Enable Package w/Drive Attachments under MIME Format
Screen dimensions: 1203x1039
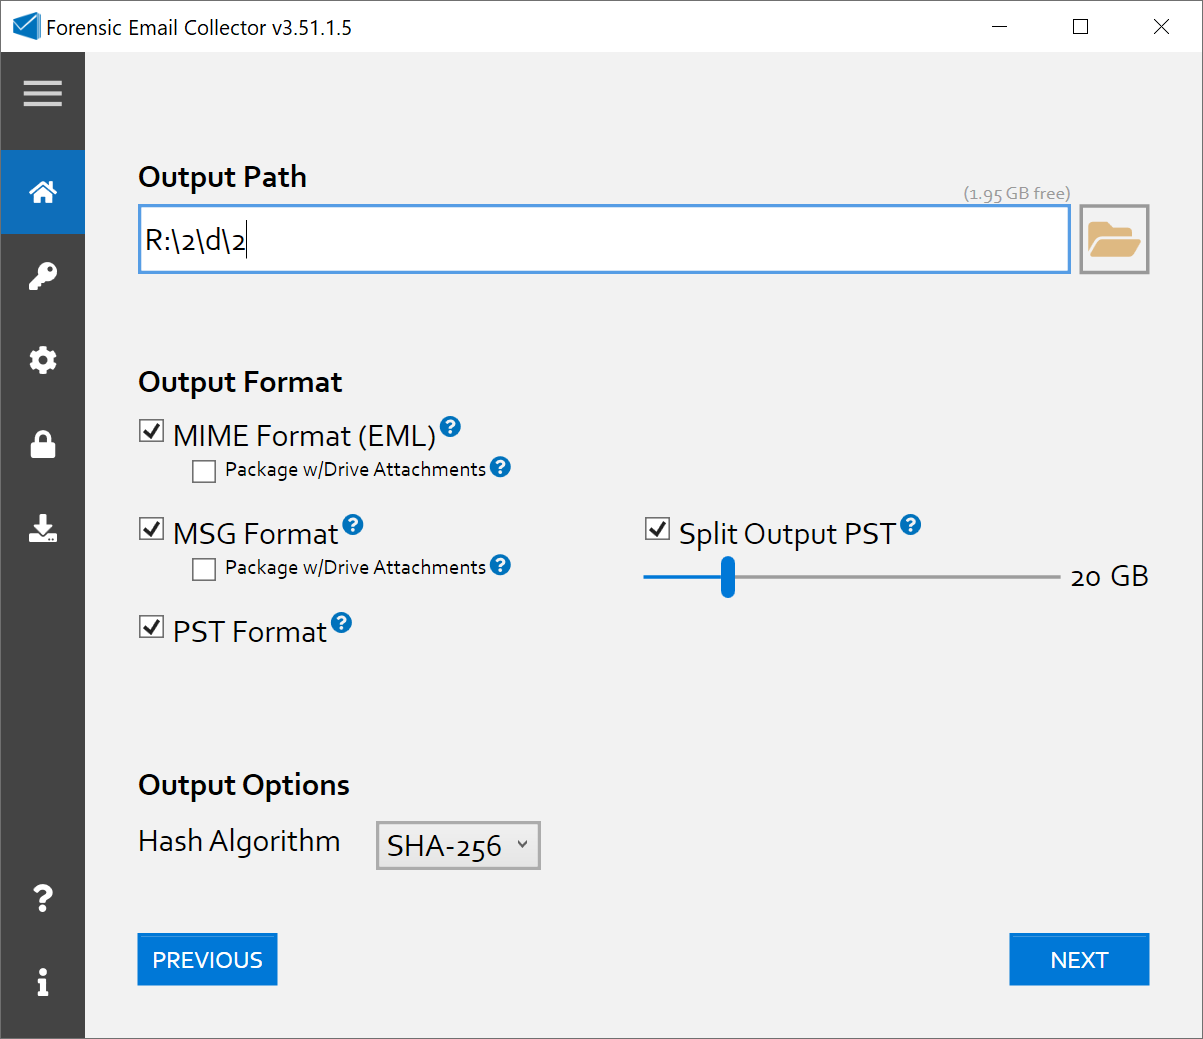(204, 471)
